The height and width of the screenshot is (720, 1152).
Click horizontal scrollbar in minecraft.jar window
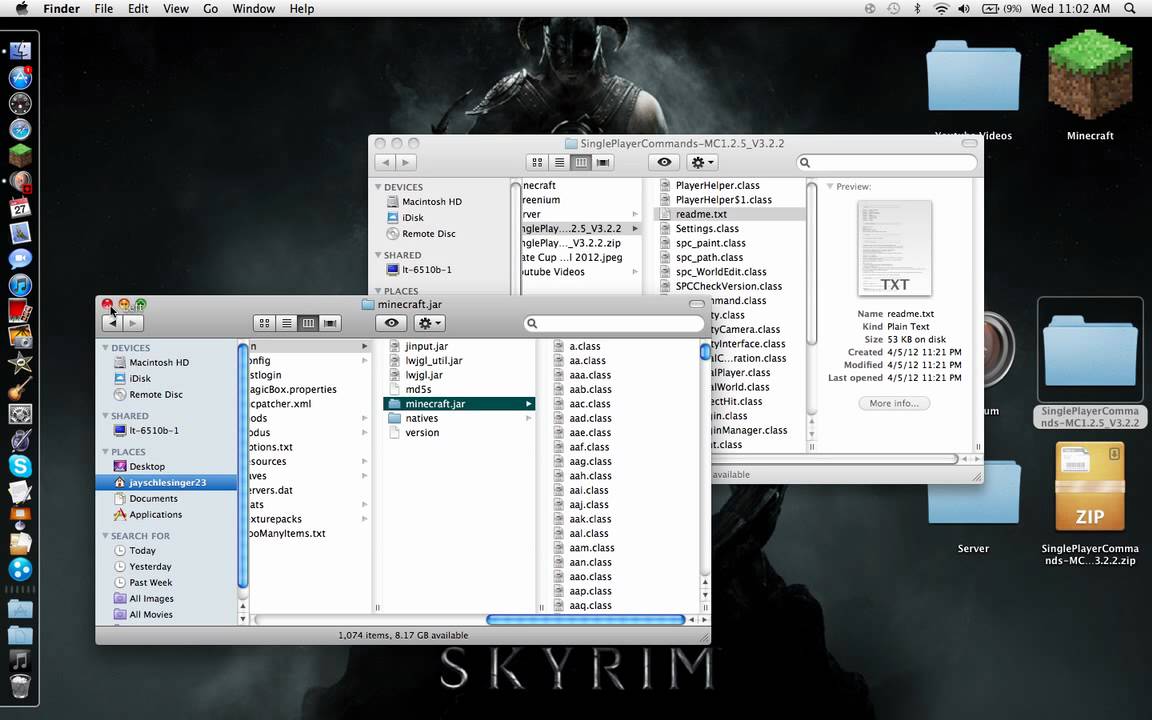pyautogui.click(x=586, y=620)
